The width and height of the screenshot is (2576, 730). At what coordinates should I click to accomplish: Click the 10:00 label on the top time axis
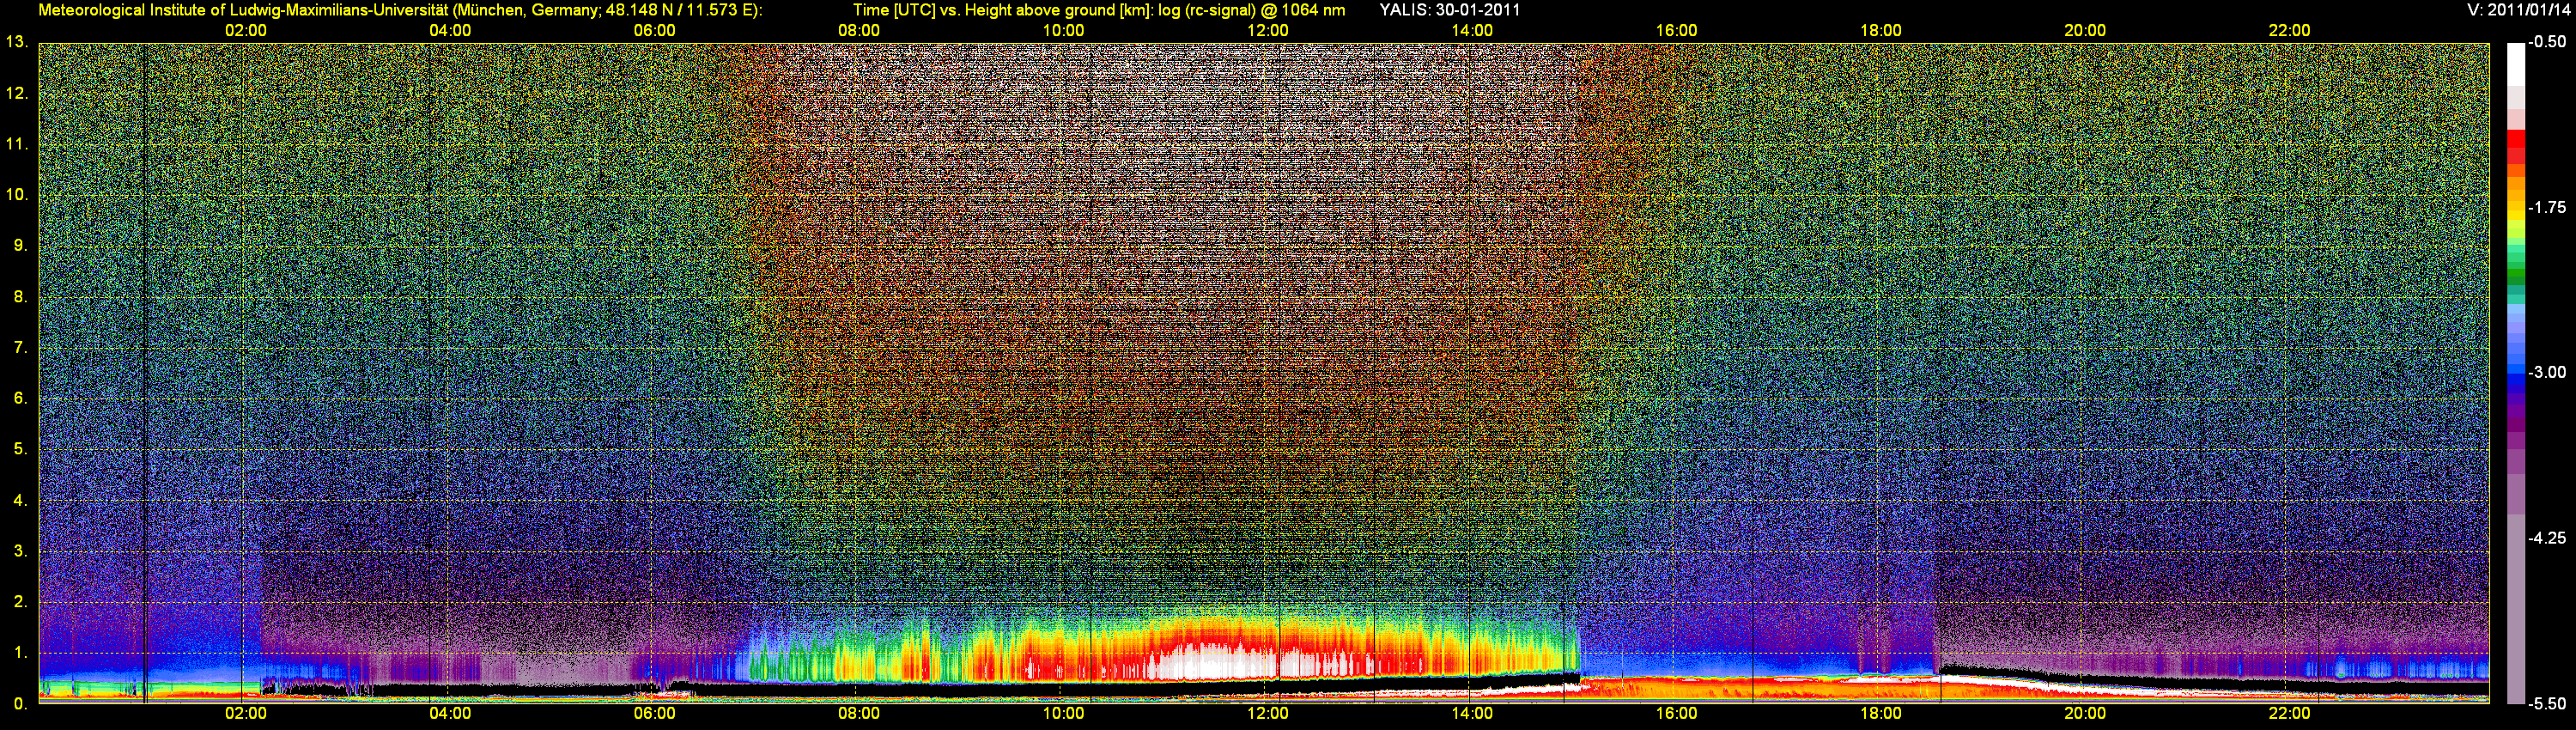point(1063,30)
